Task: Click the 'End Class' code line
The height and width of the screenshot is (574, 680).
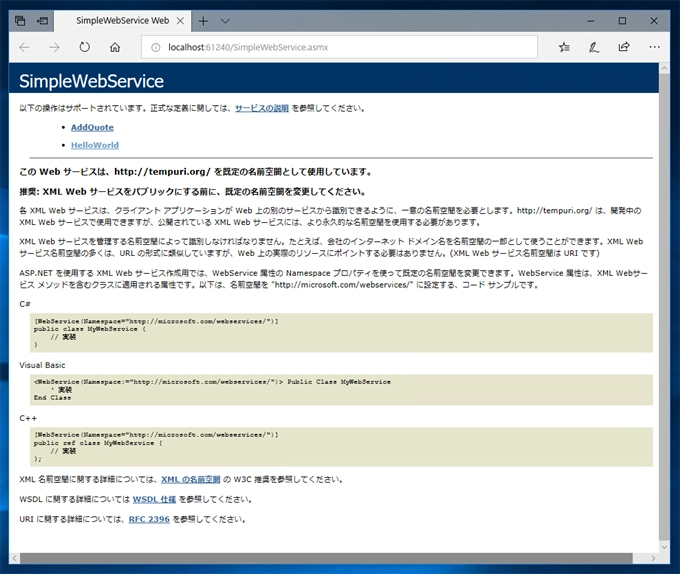Action: 52,398
